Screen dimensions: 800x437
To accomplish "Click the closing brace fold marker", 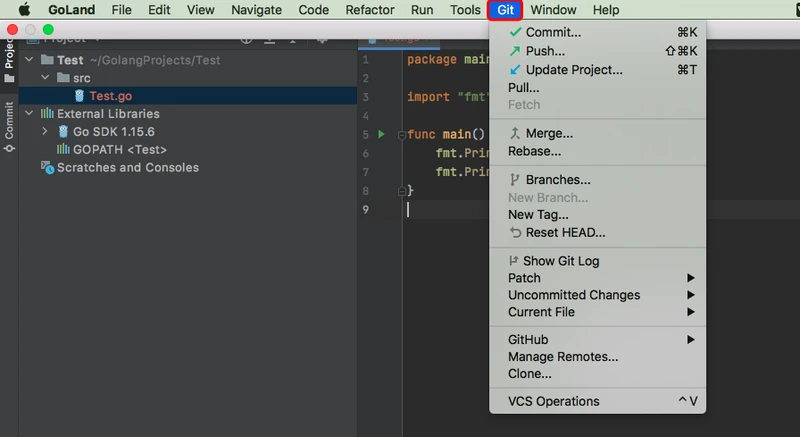I will click(x=402, y=191).
